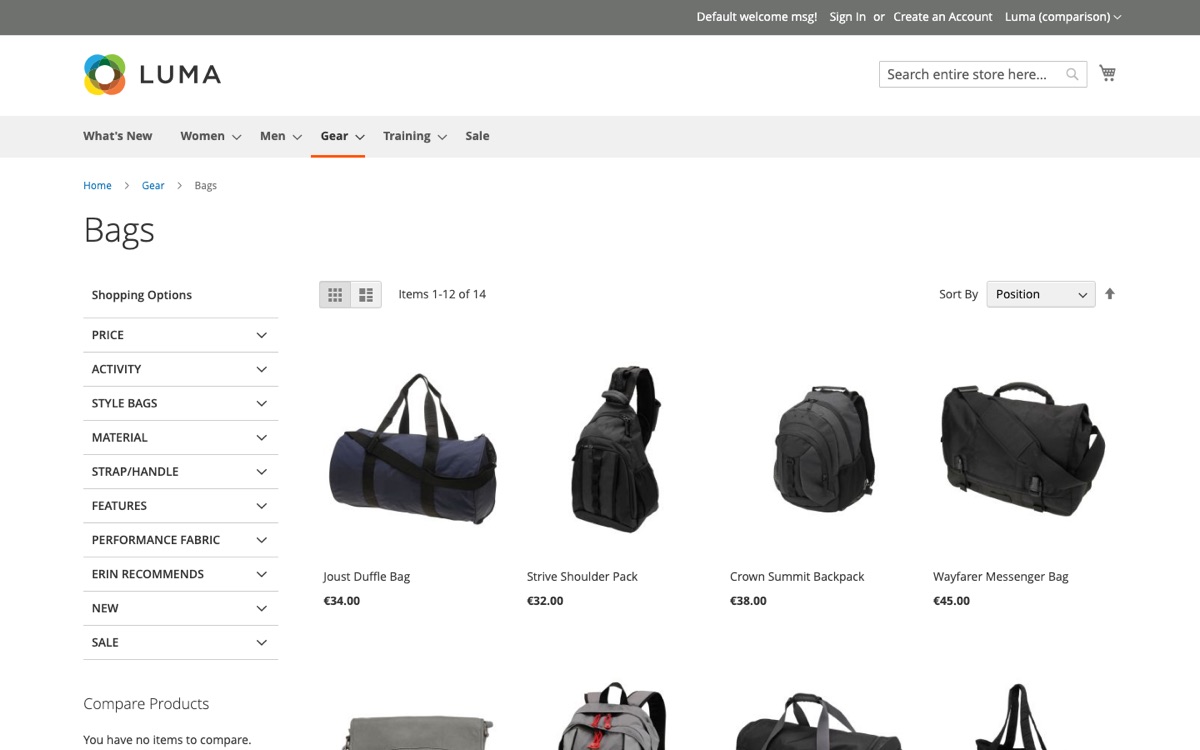The width and height of the screenshot is (1200, 750).
Task: Switch to list view mode
Action: coord(366,294)
